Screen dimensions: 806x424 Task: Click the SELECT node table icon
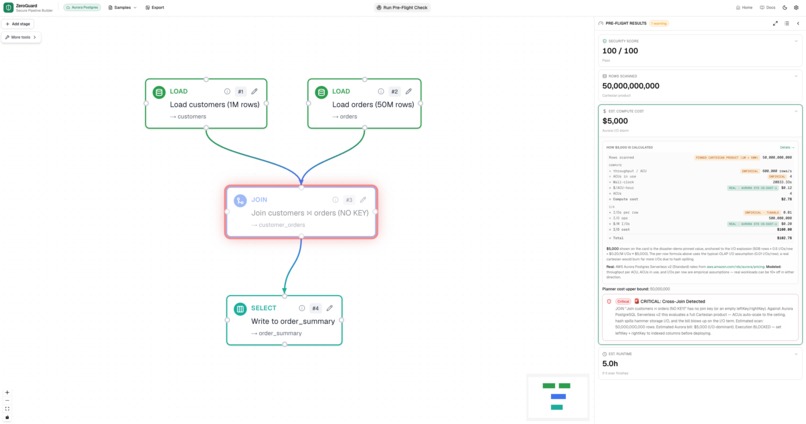[240, 309]
